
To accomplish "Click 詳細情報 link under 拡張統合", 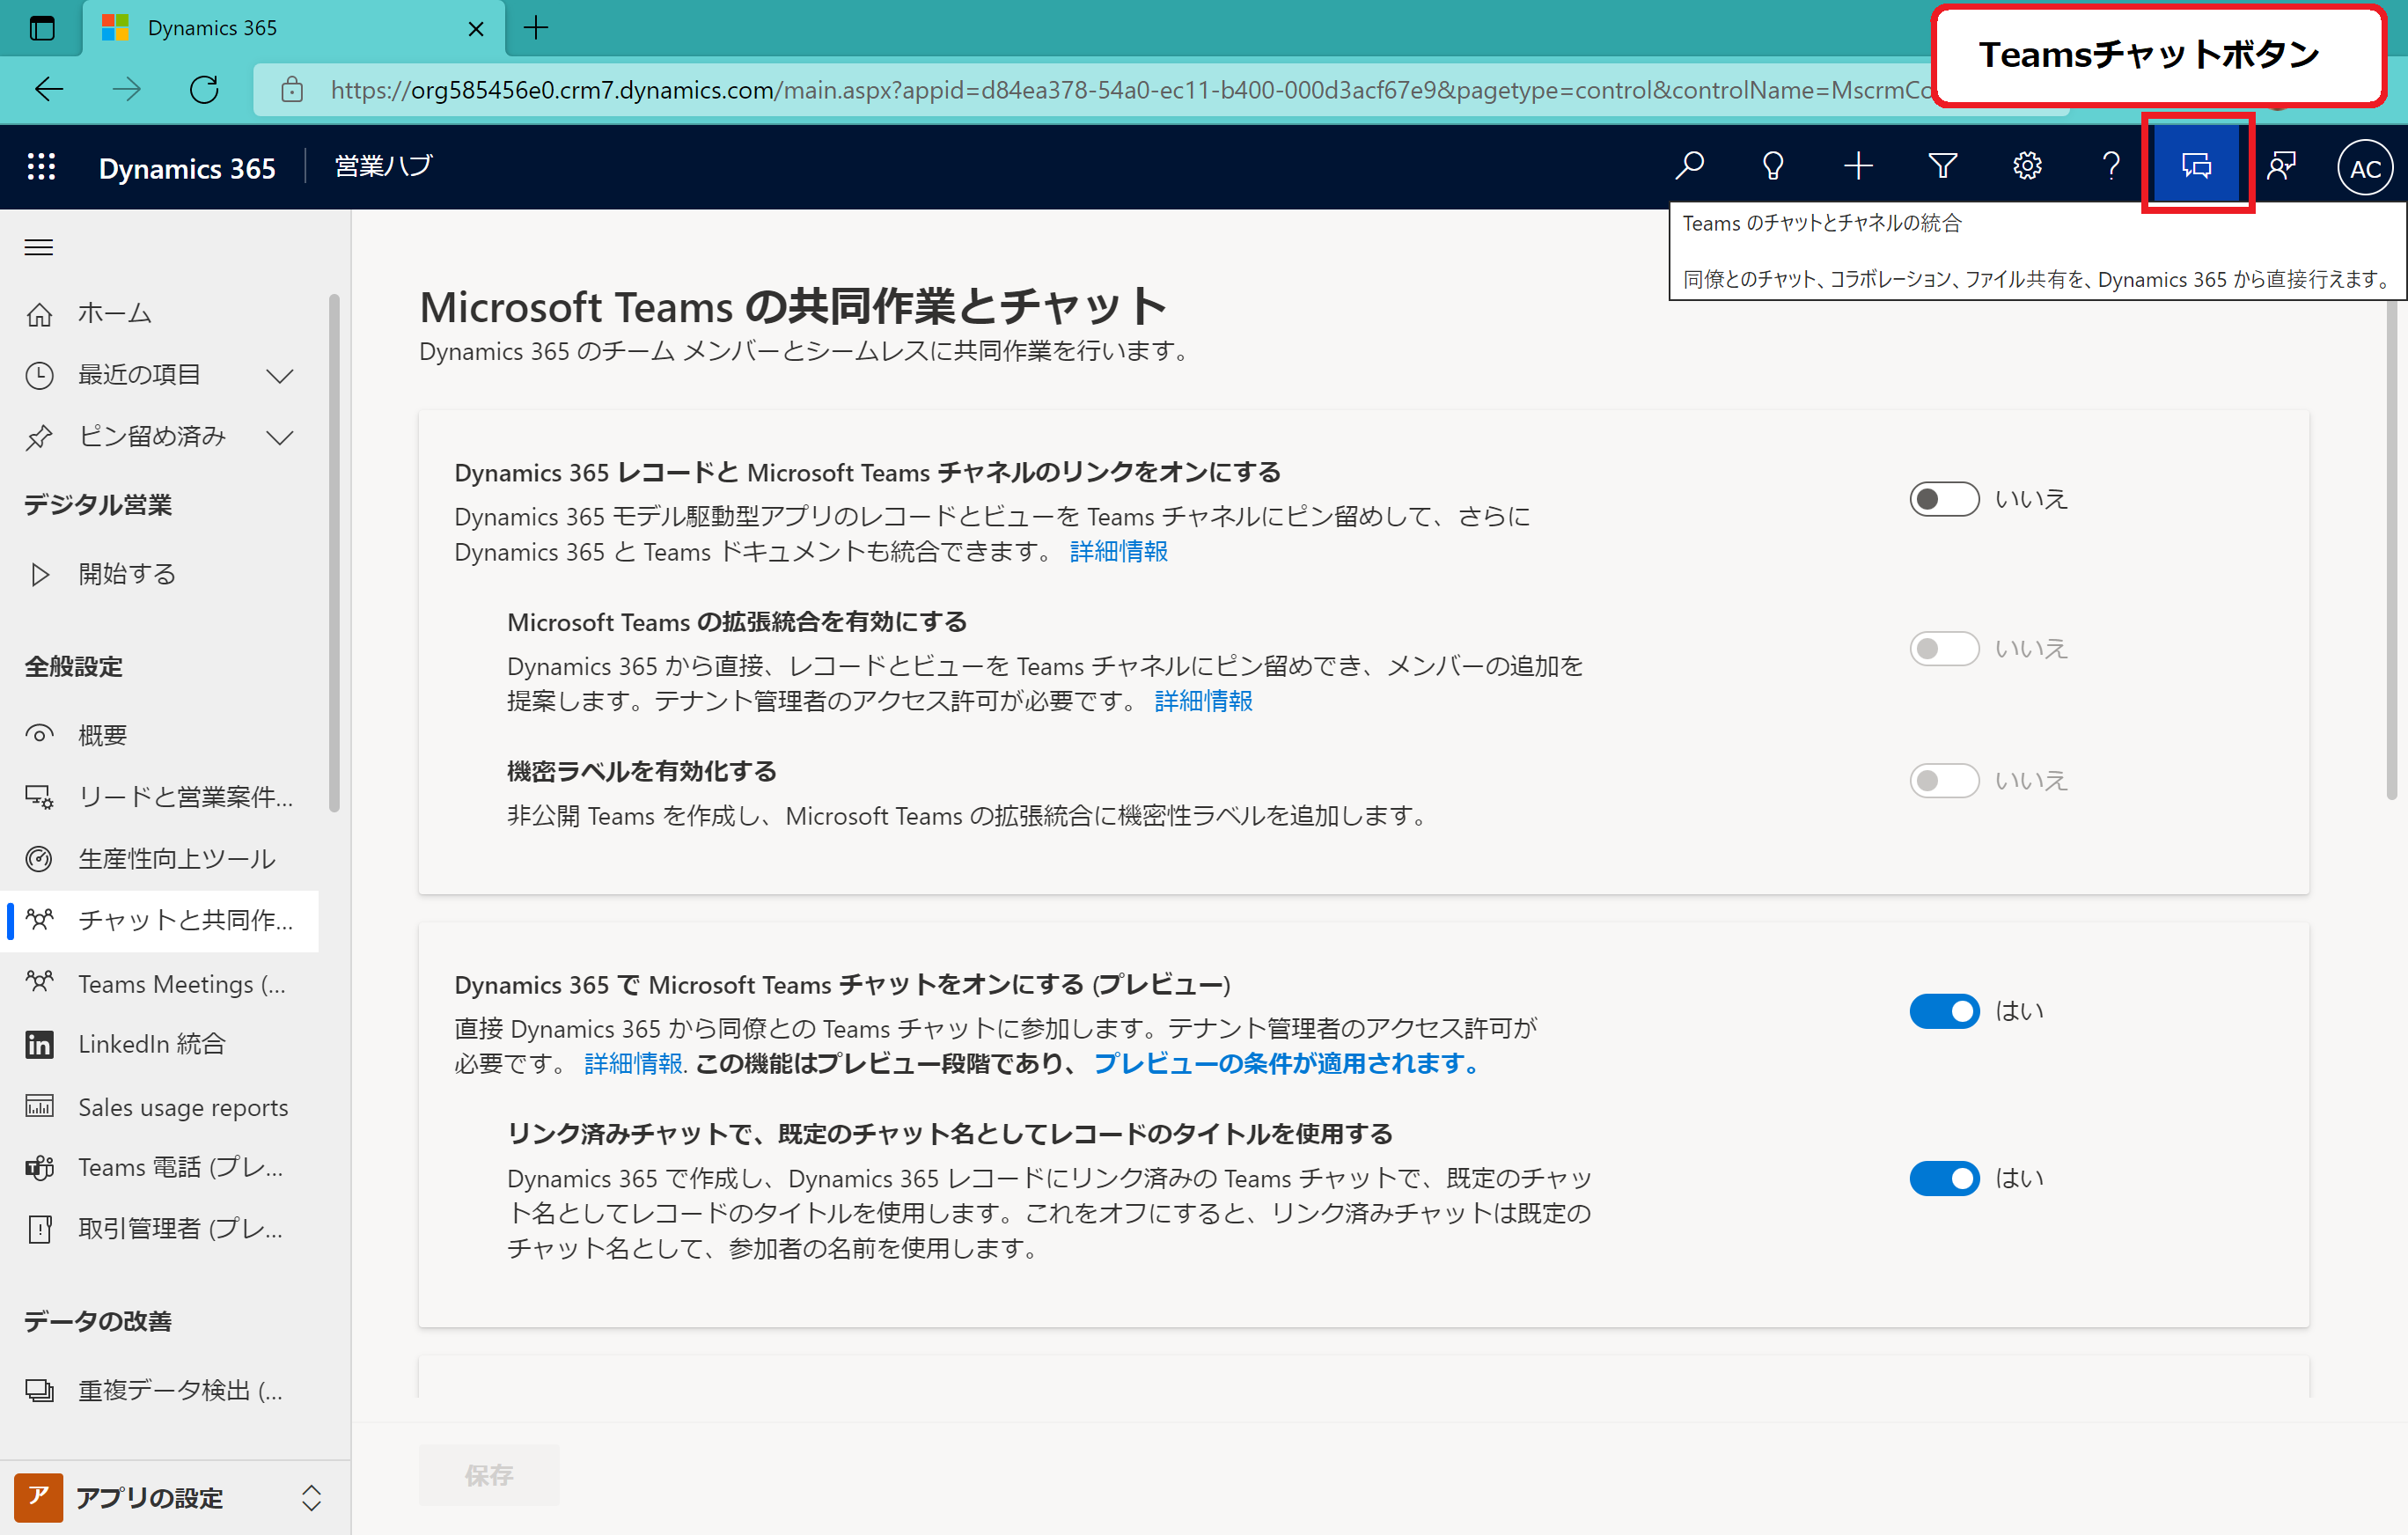I will pyautogui.click(x=1203, y=701).
